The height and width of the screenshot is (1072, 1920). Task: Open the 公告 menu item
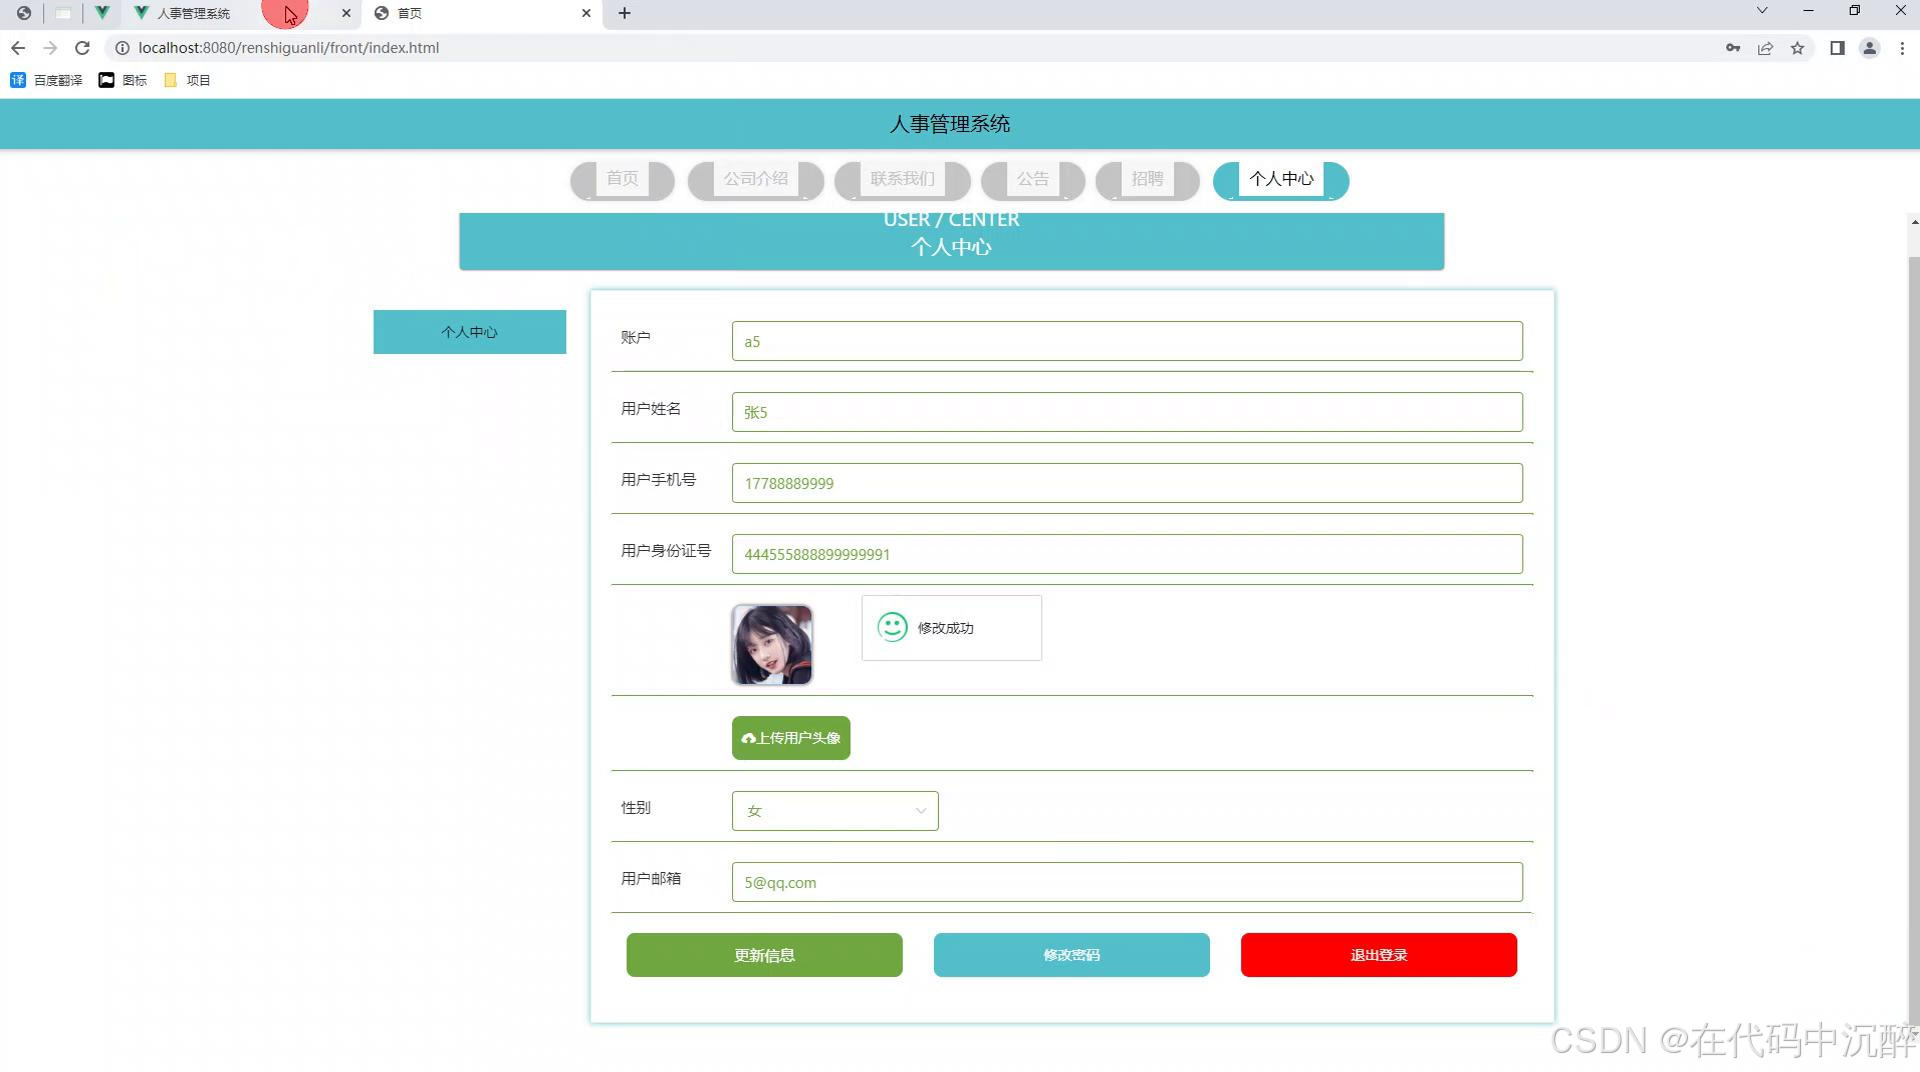pos(1033,179)
